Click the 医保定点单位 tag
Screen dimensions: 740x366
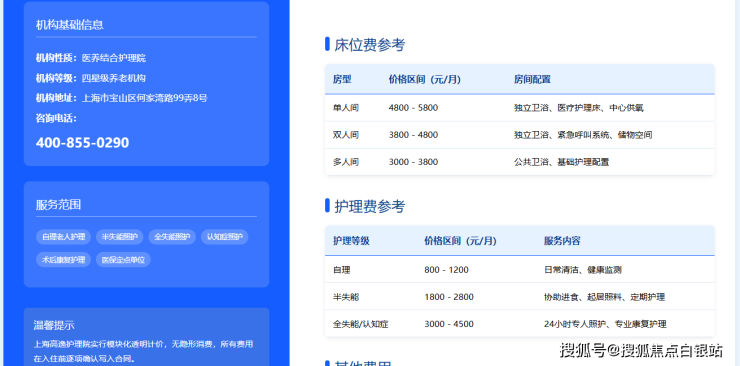pos(123,259)
